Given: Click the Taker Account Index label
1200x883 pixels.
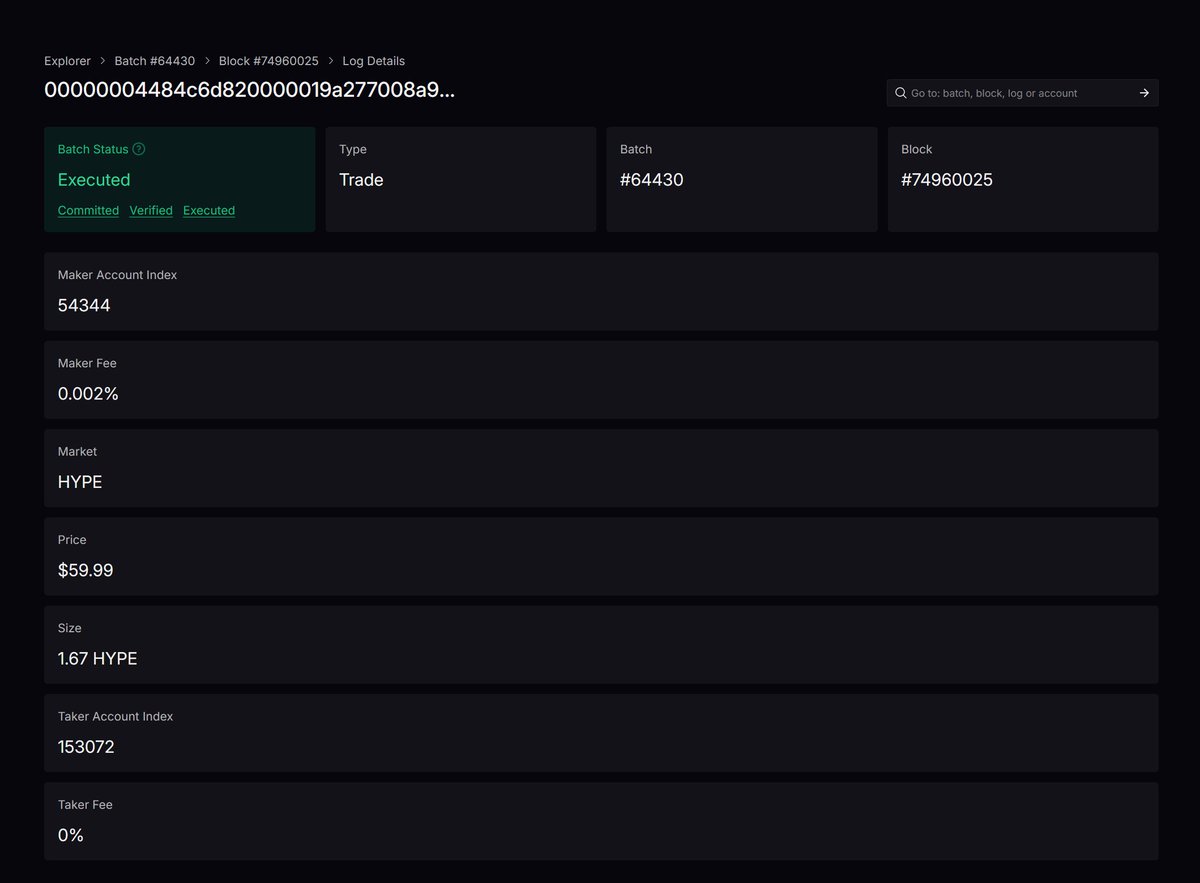Looking at the screenshot, I should [115, 716].
